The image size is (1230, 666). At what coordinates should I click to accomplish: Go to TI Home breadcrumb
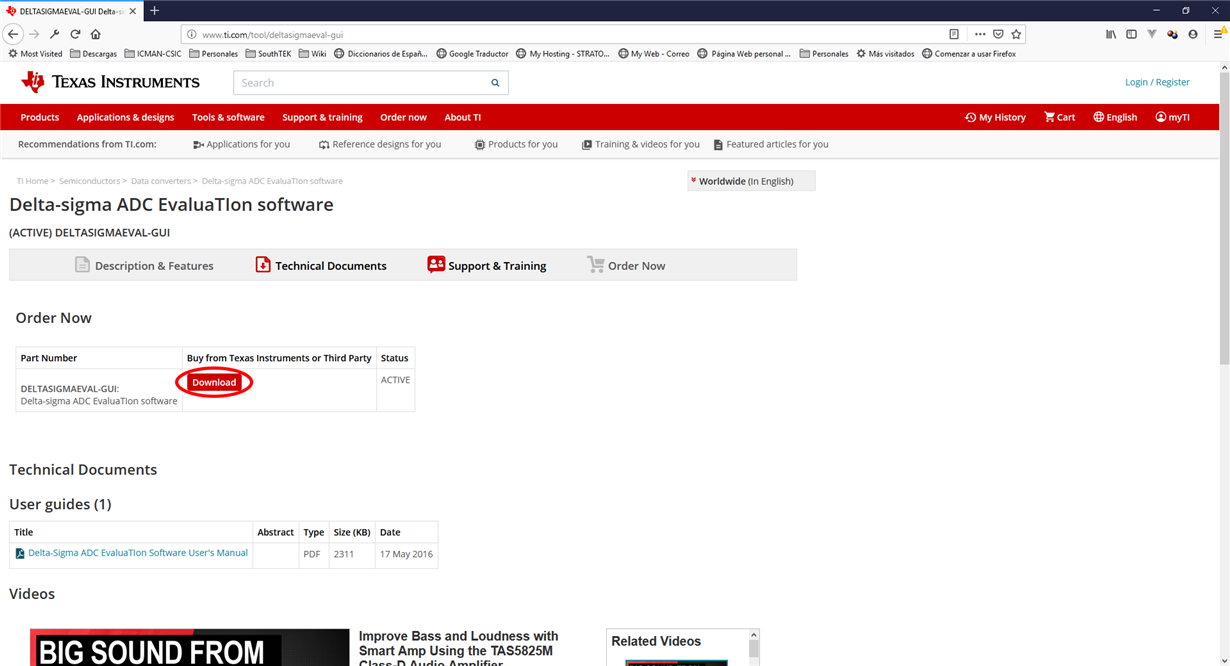(32, 181)
